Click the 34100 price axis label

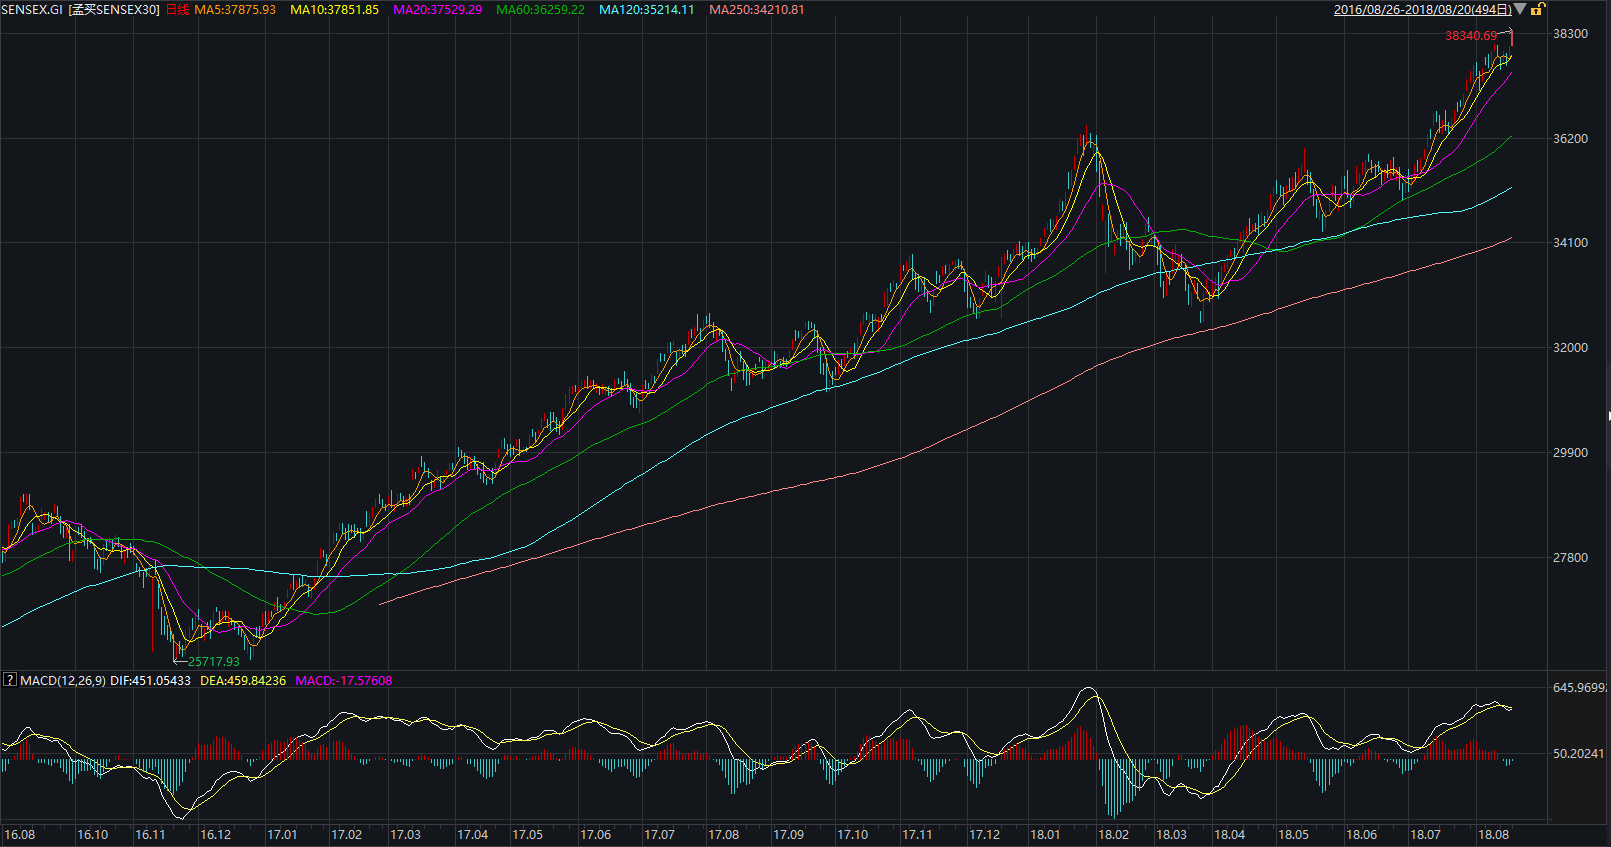click(x=1570, y=243)
